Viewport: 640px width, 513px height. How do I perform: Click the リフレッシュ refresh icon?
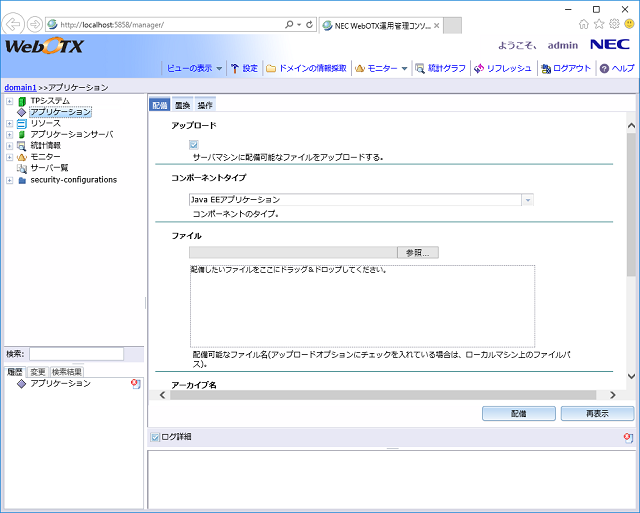[x=480, y=68]
